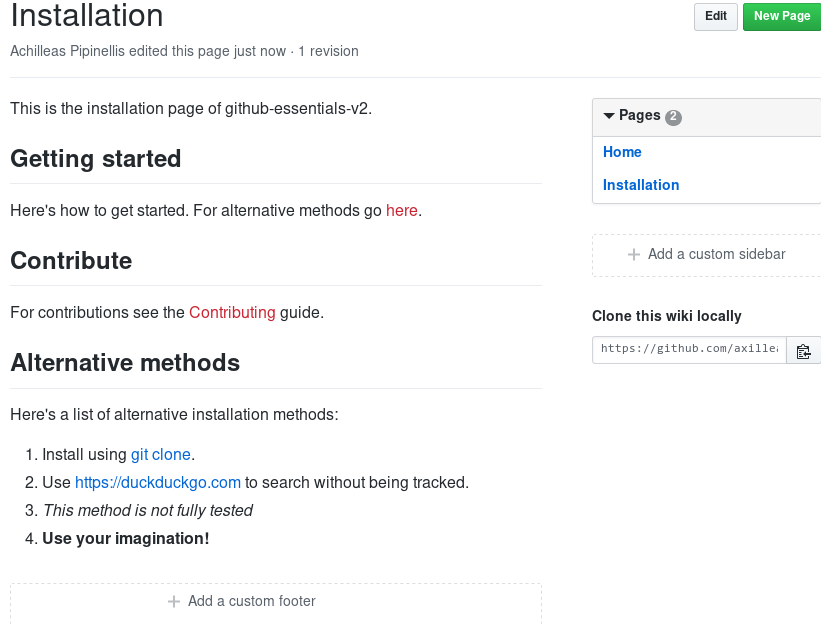Follow the red "here" link

tap(402, 210)
